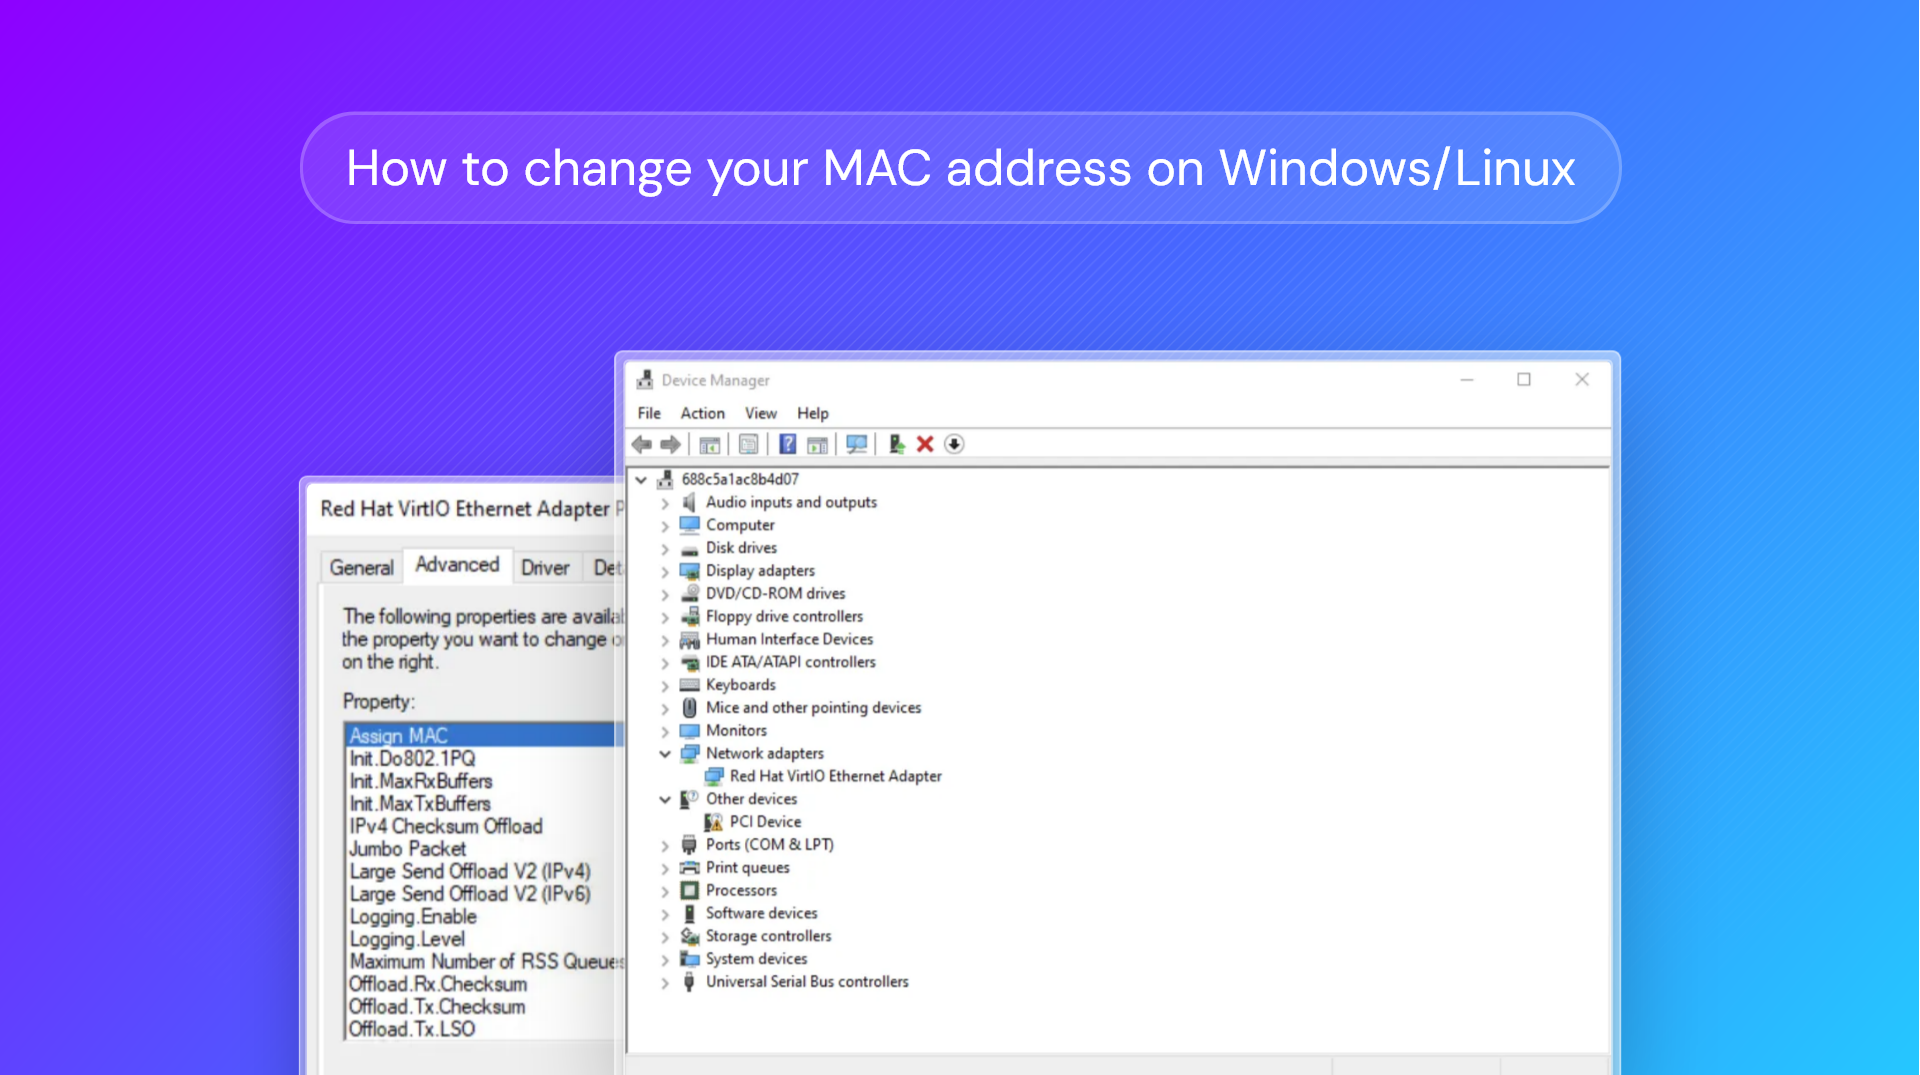The height and width of the screenshot is (1075, 1920).
Task: Select the Computer category icon in tree
Action: pyautogui.click(x=689, y=525)
